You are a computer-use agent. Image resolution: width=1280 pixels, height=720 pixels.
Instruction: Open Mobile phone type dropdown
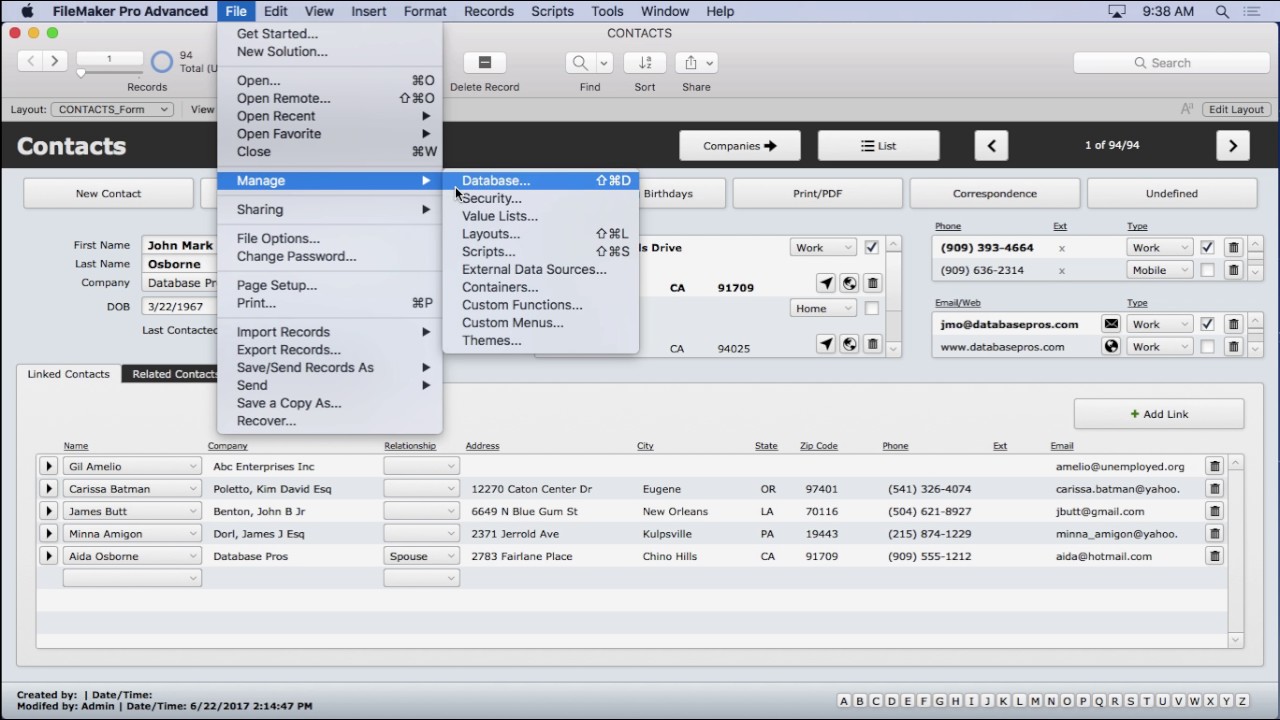coord(1159,270)
